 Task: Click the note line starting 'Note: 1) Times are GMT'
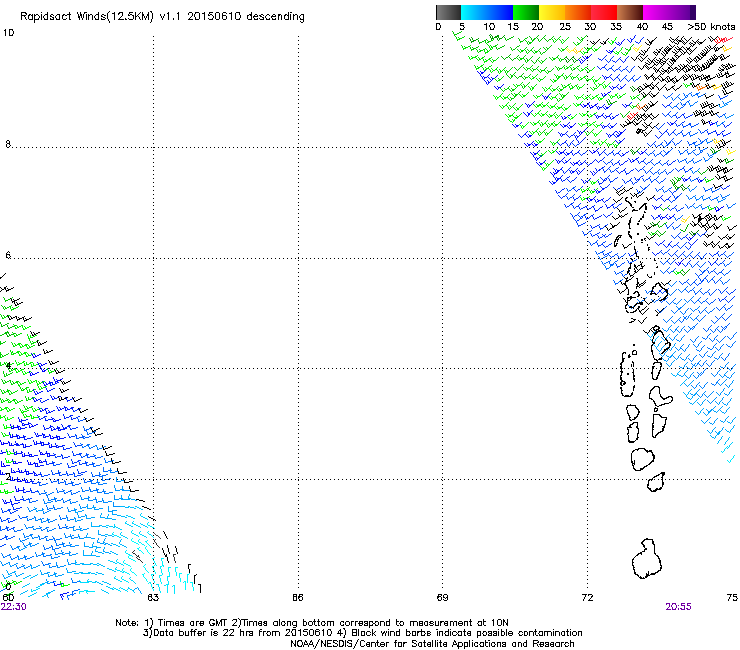(312, 623)
